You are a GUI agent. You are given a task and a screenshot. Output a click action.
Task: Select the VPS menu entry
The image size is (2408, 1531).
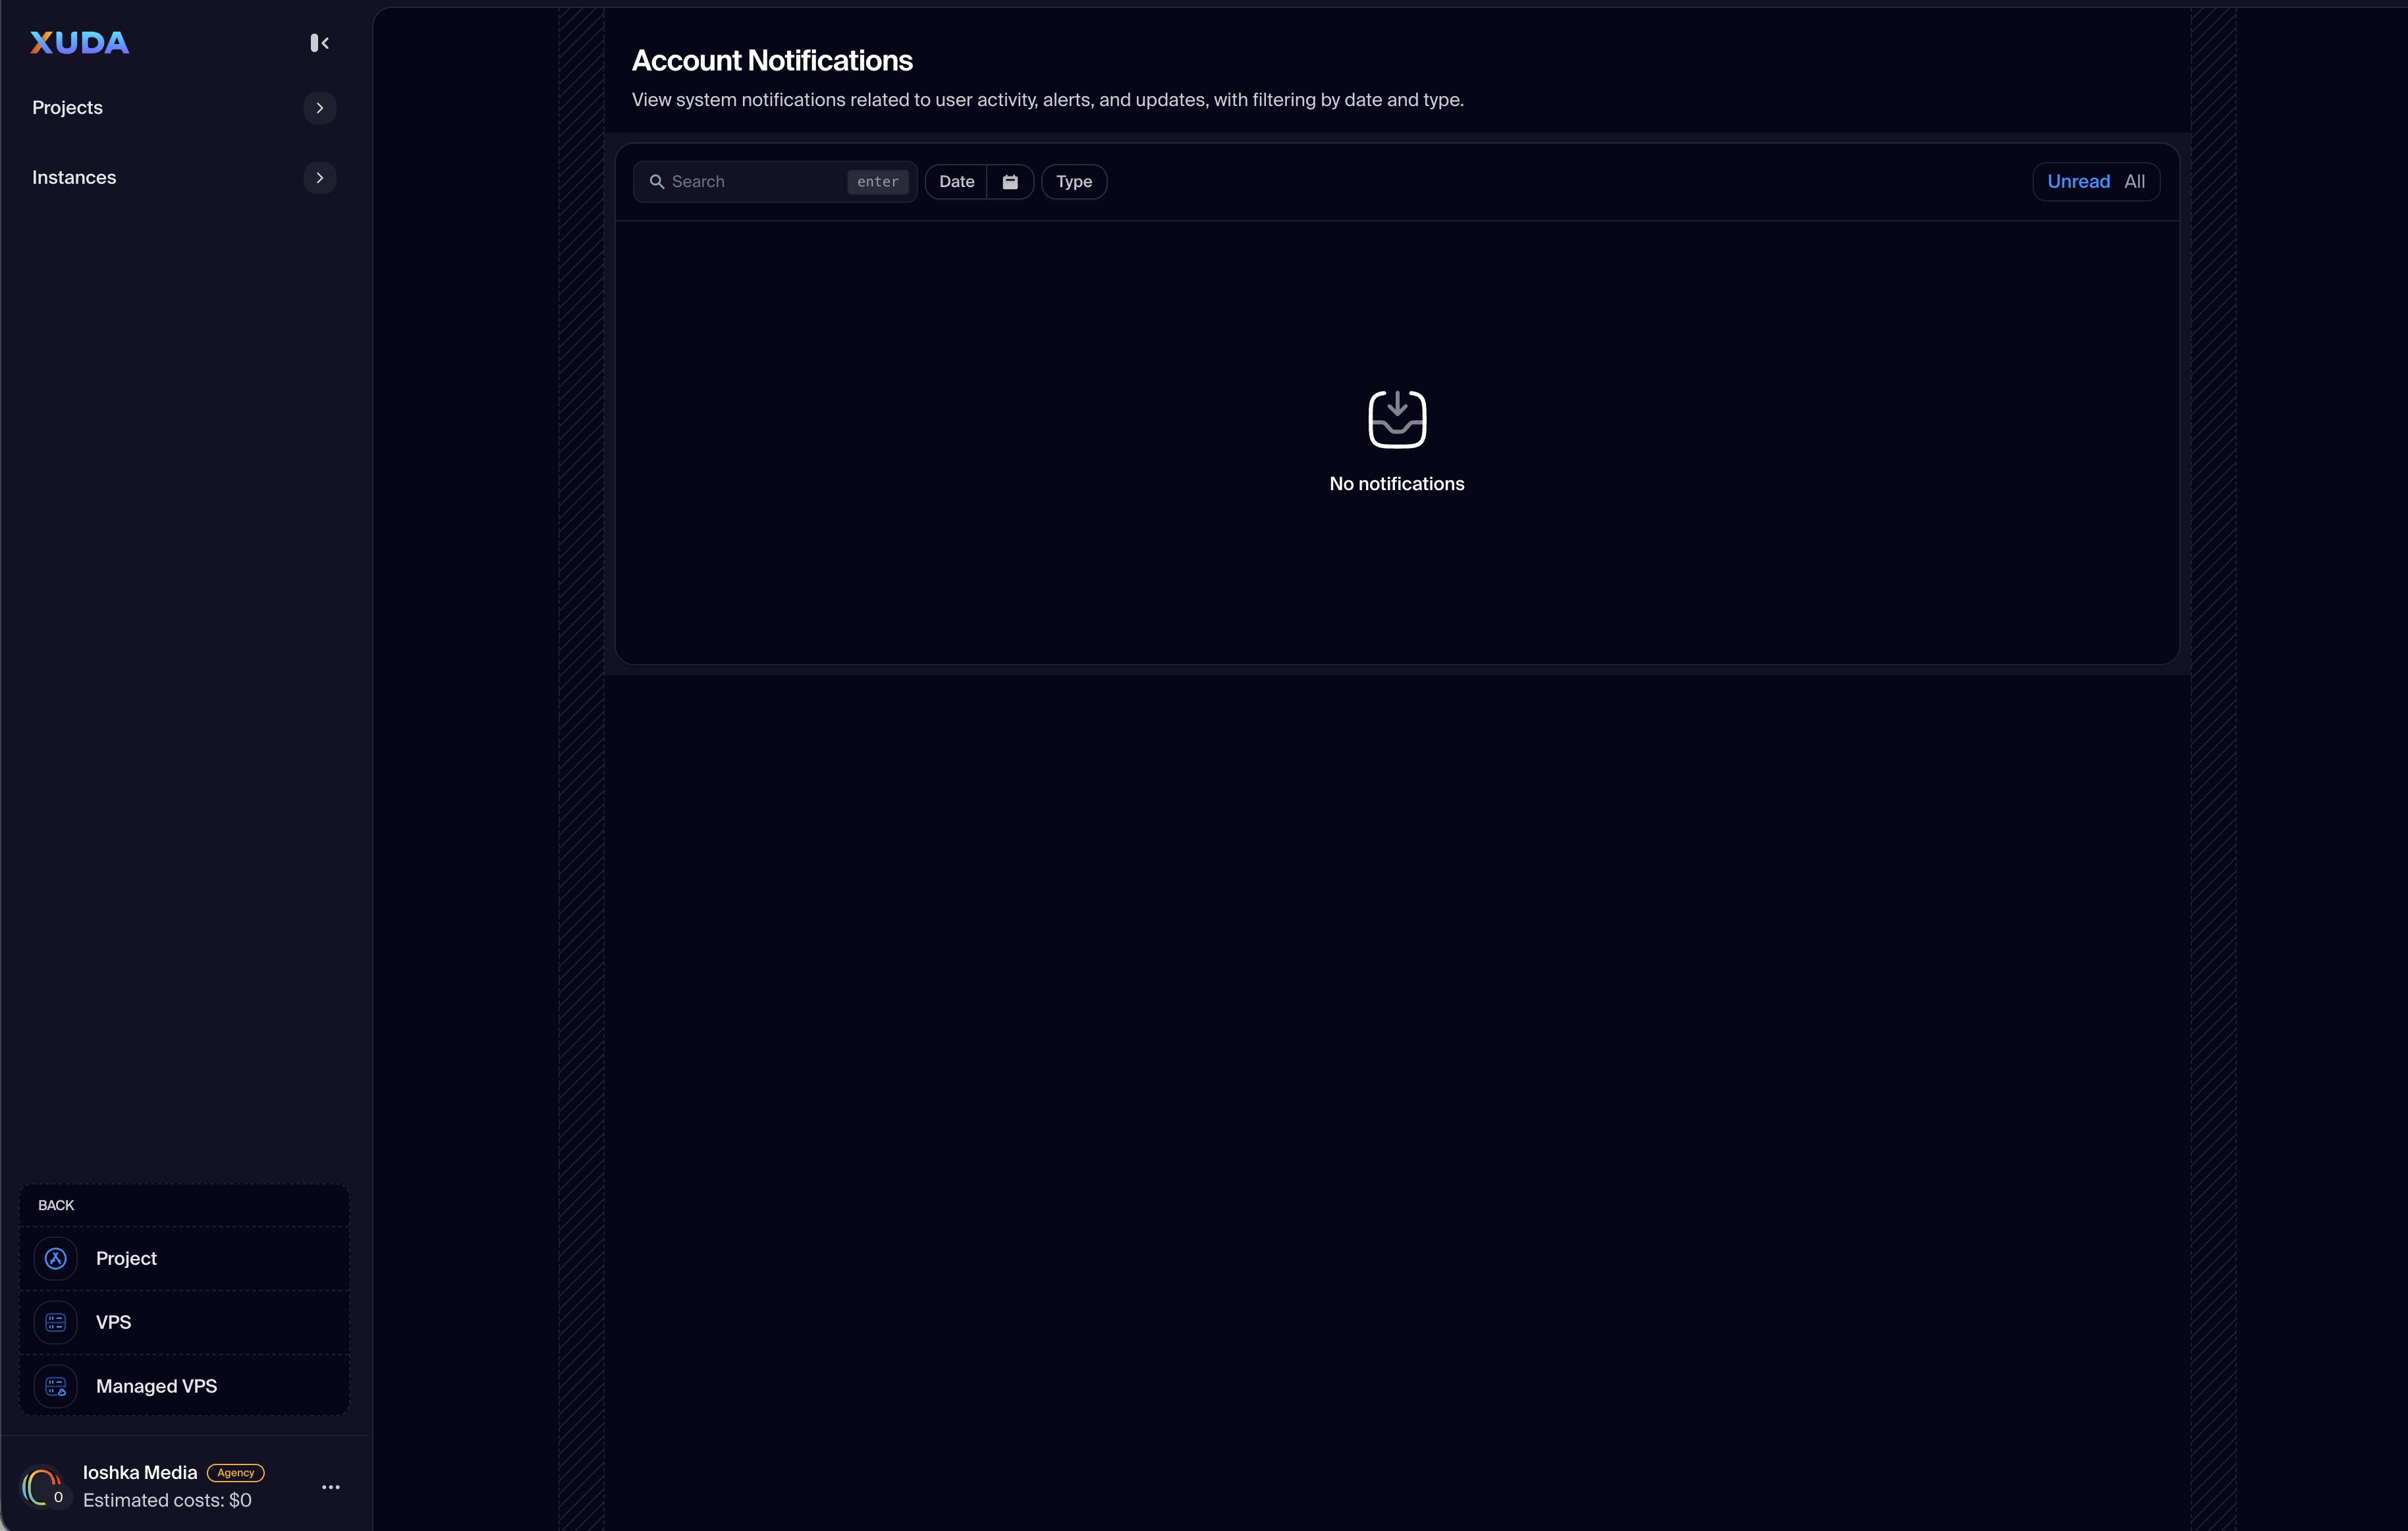click(114, 1322)
